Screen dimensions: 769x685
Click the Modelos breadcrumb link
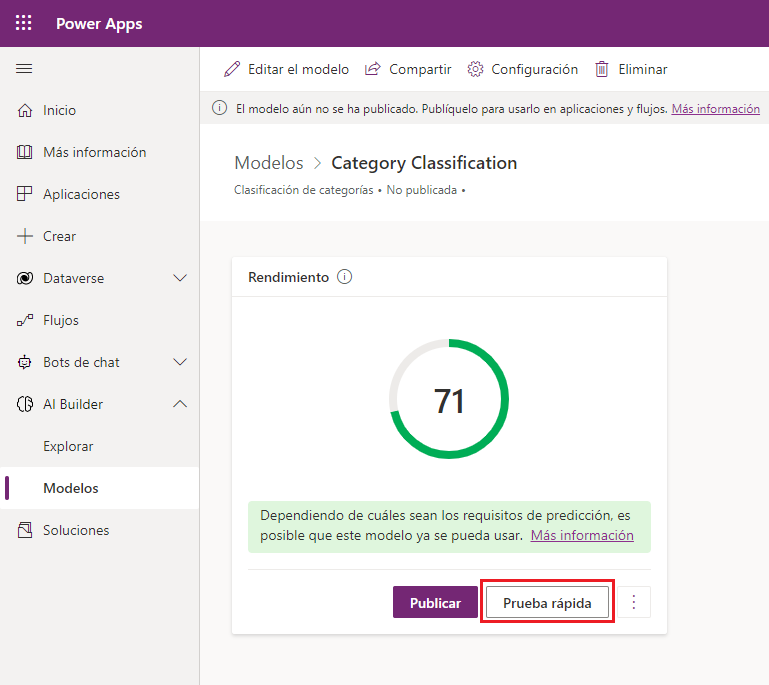pos(269,163)
